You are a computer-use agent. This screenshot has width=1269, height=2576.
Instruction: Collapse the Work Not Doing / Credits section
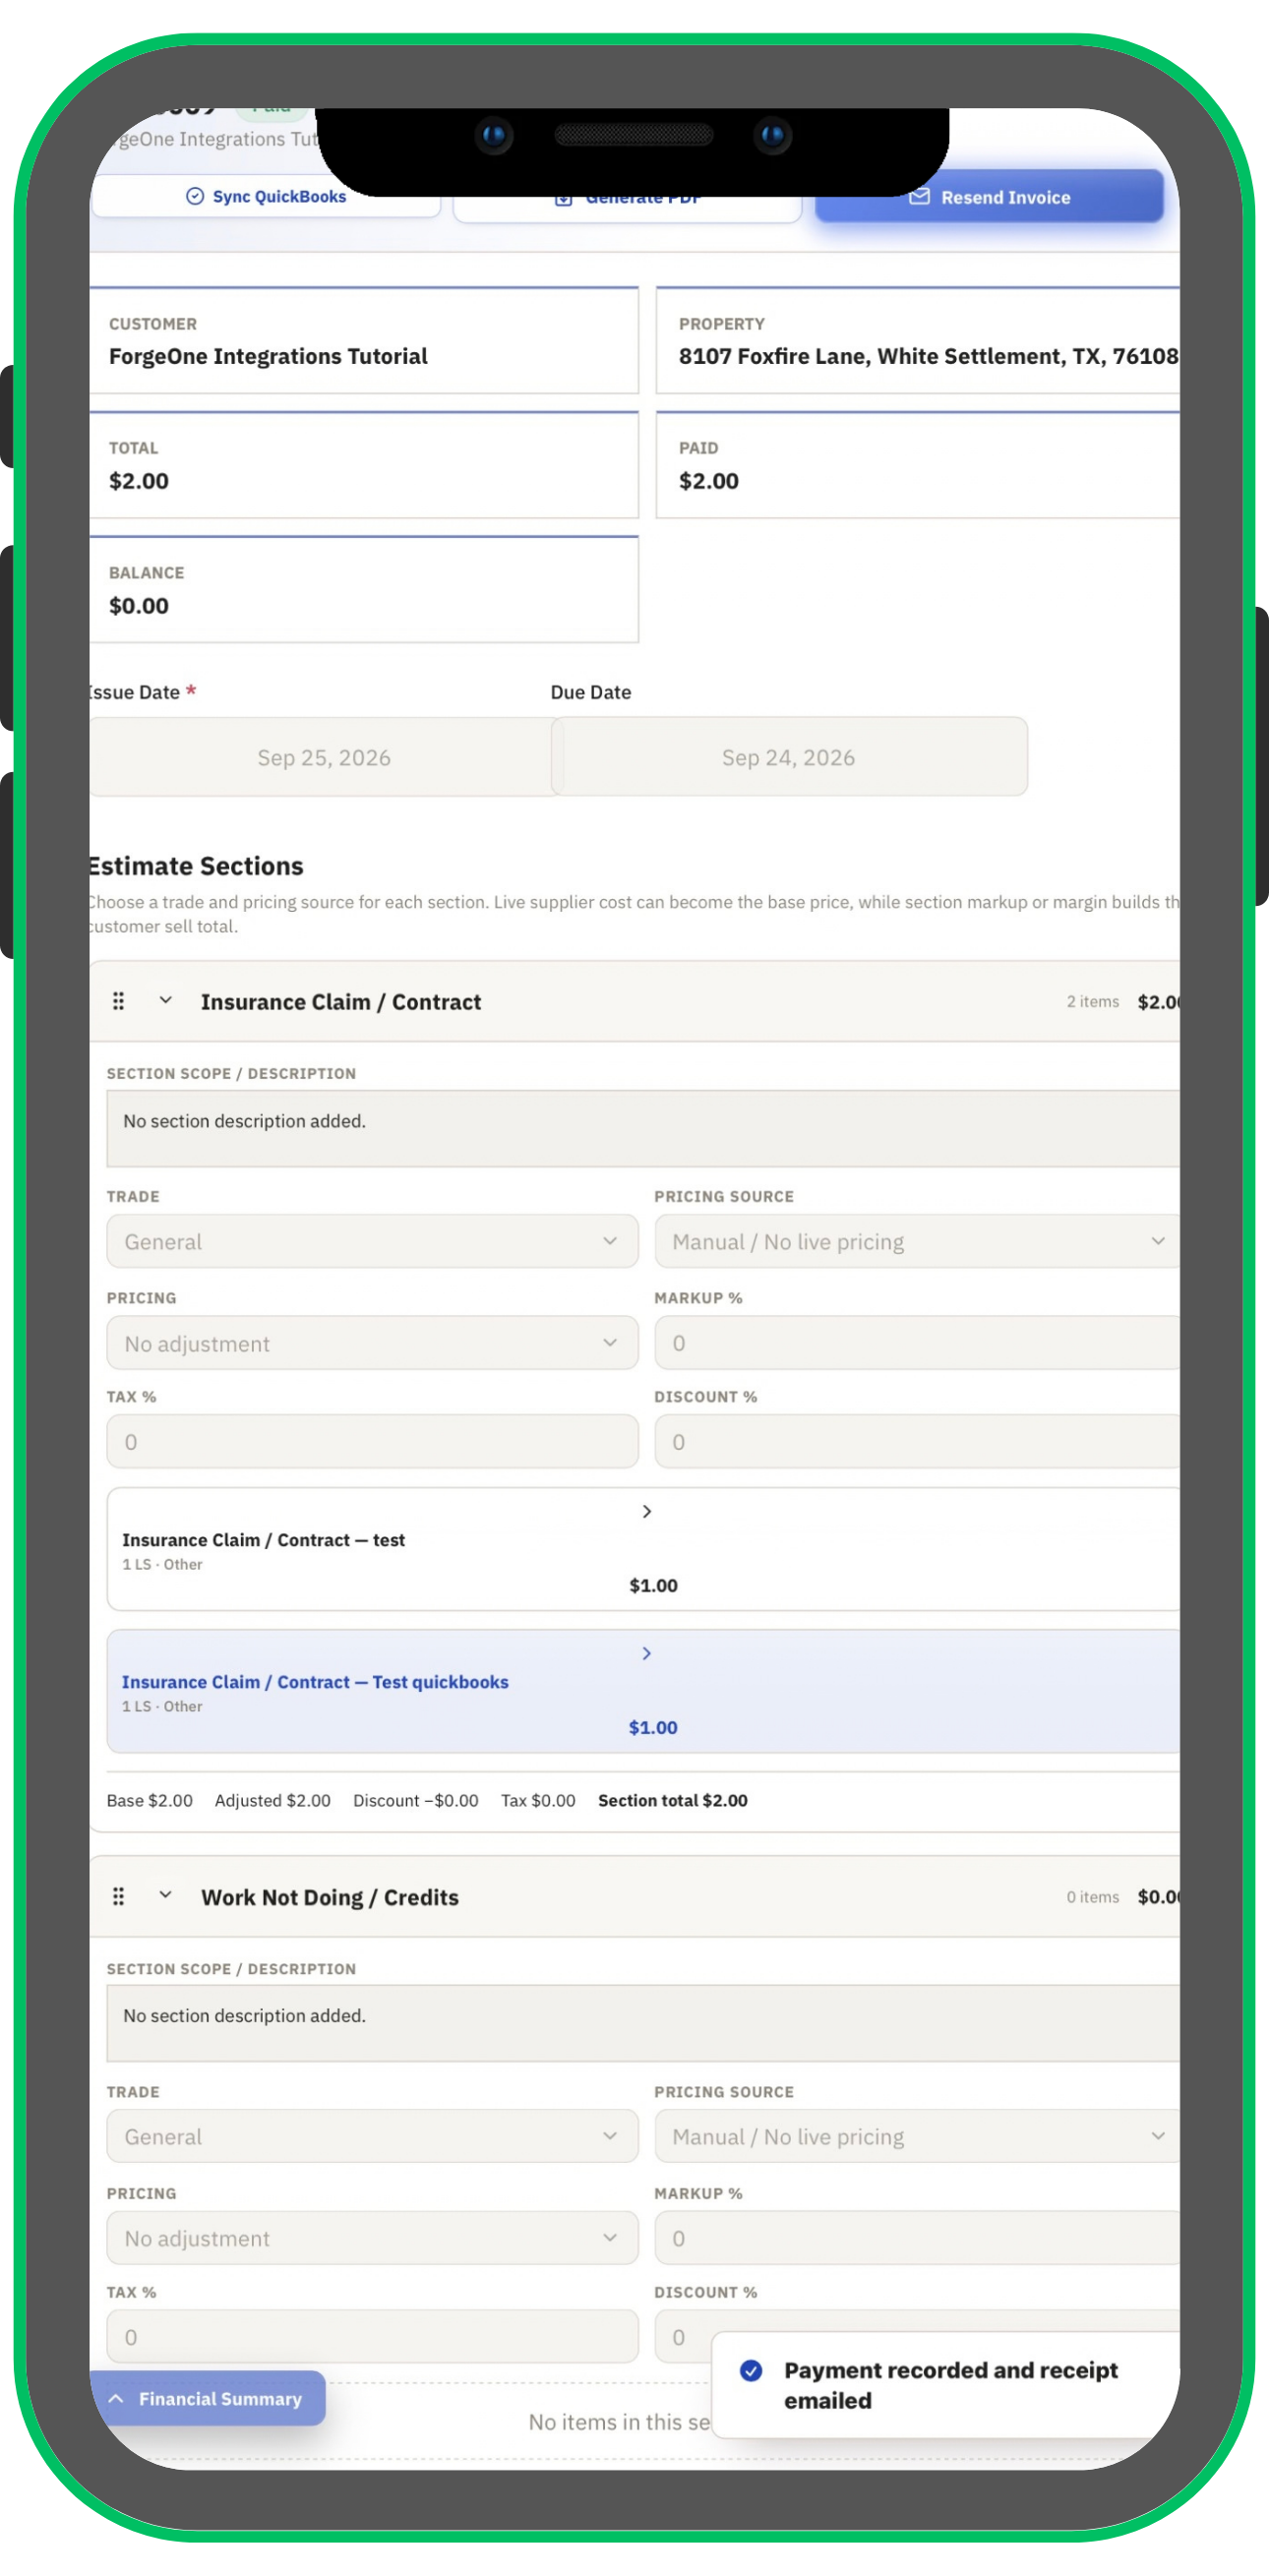tap(166, 1895)
